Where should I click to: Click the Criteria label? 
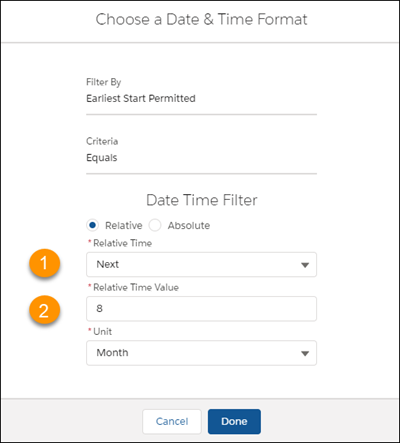[x=102, y=141]
